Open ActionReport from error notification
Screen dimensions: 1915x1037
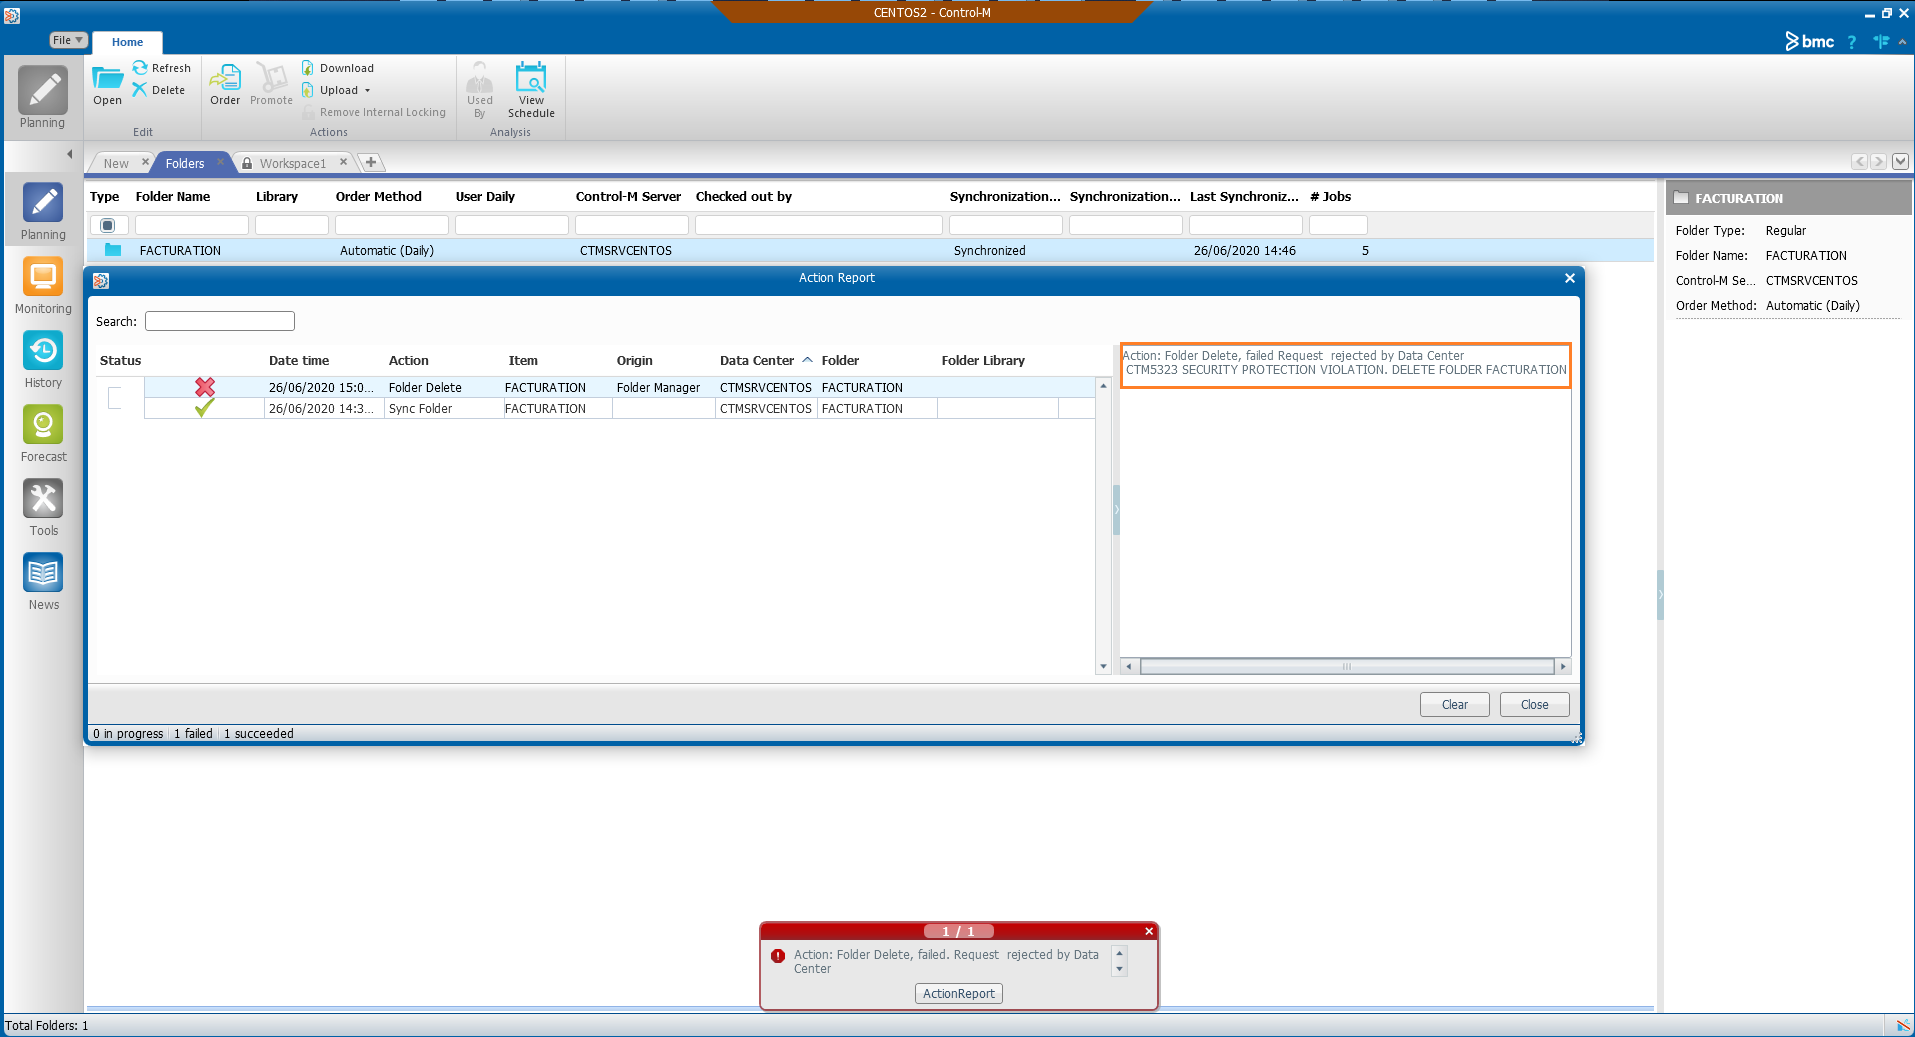coord(959,993)
